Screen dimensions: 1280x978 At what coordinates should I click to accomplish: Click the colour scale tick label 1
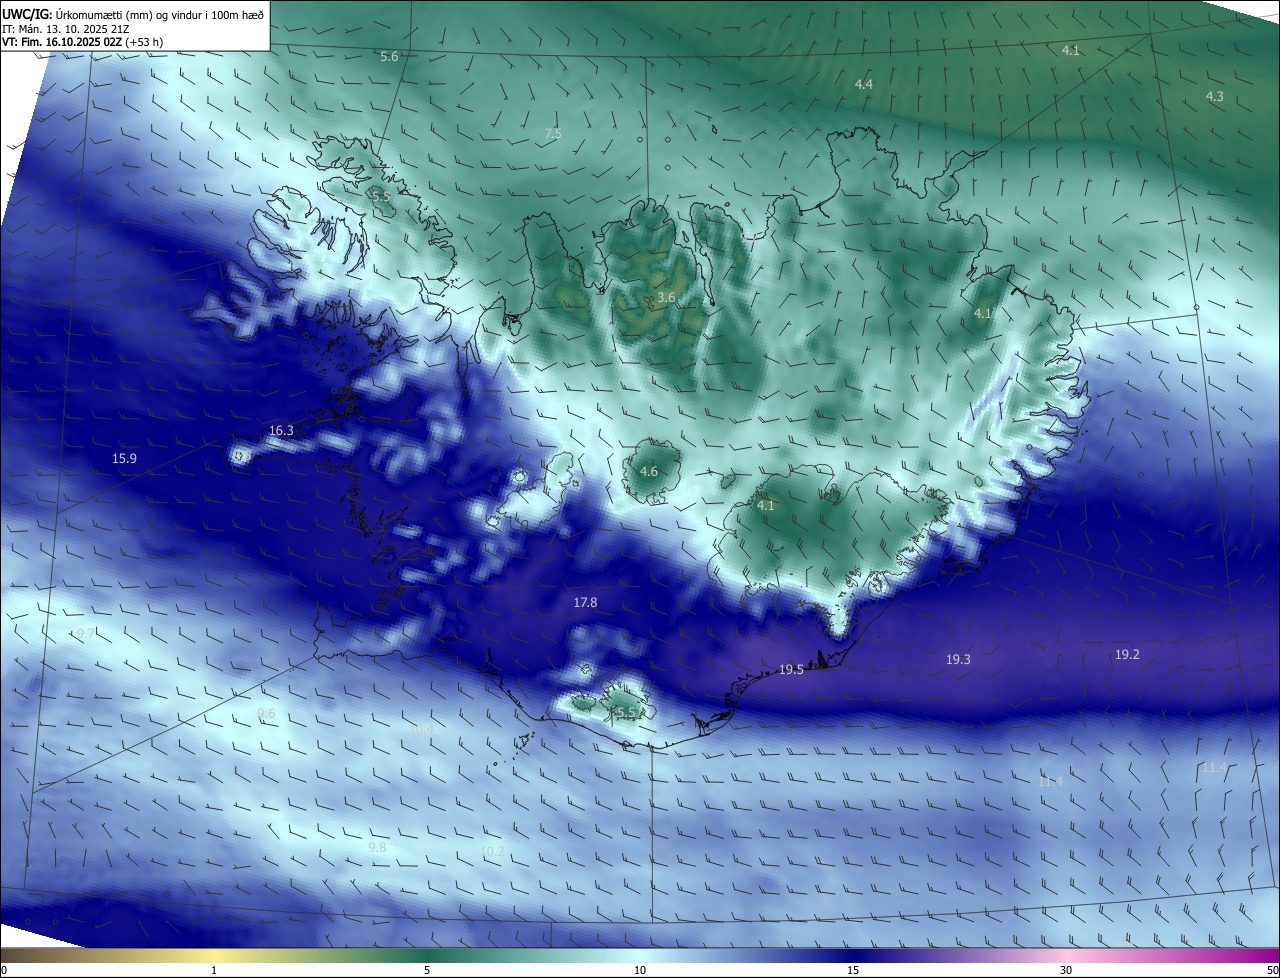coord(214,970)
